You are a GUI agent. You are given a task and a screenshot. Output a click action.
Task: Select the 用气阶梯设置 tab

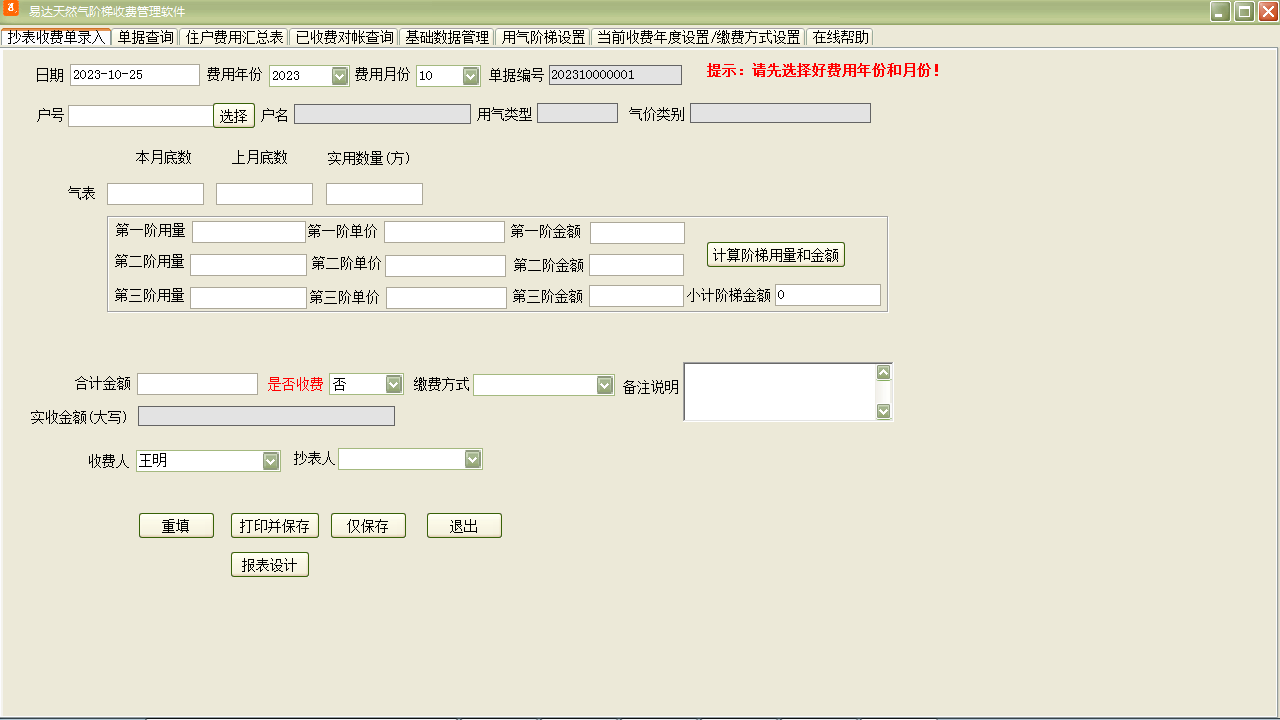coord(543,37)
